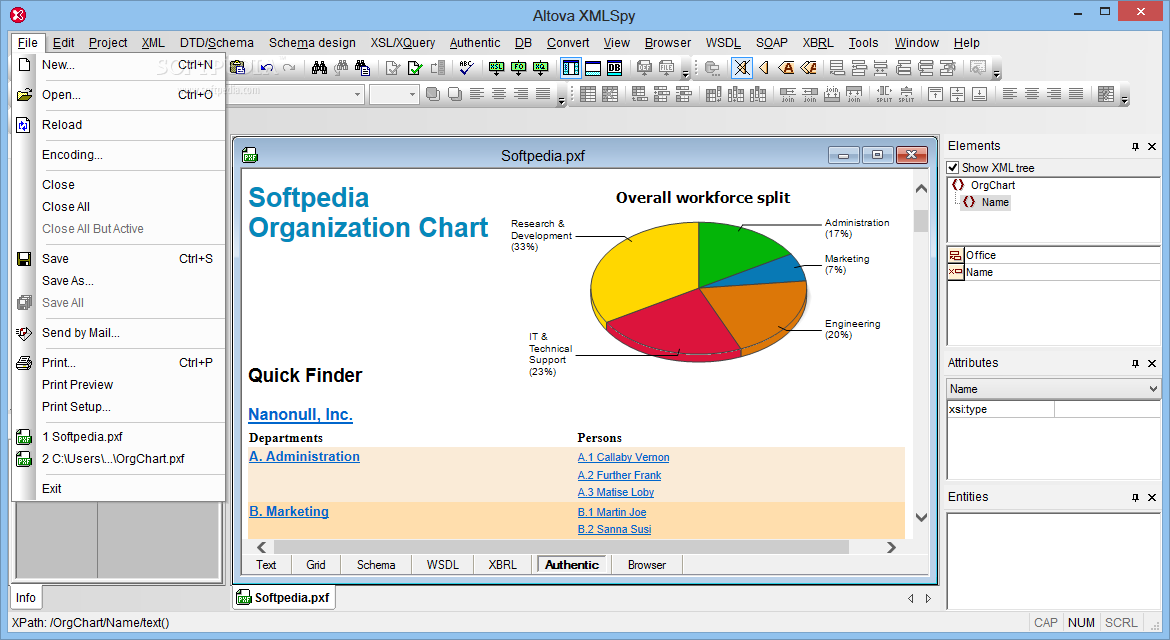Open the wide font combo box dropdown
1170x640 pixels.
357,94
